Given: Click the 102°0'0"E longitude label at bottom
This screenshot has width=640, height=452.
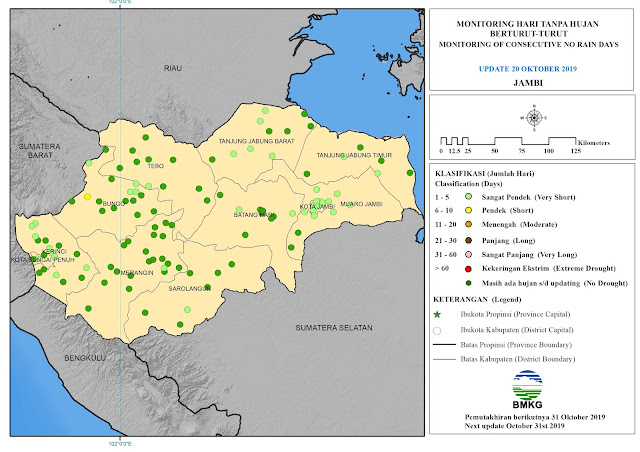Looking at the screenshot, I should [x=120, y=444].
